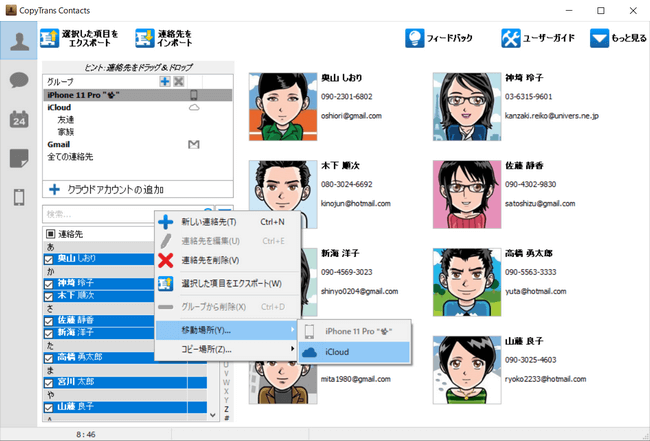Jump to letter Z in alphabet index
This screenshot has width=650, height=441.
pyautogui.click(x=226, y=409)
